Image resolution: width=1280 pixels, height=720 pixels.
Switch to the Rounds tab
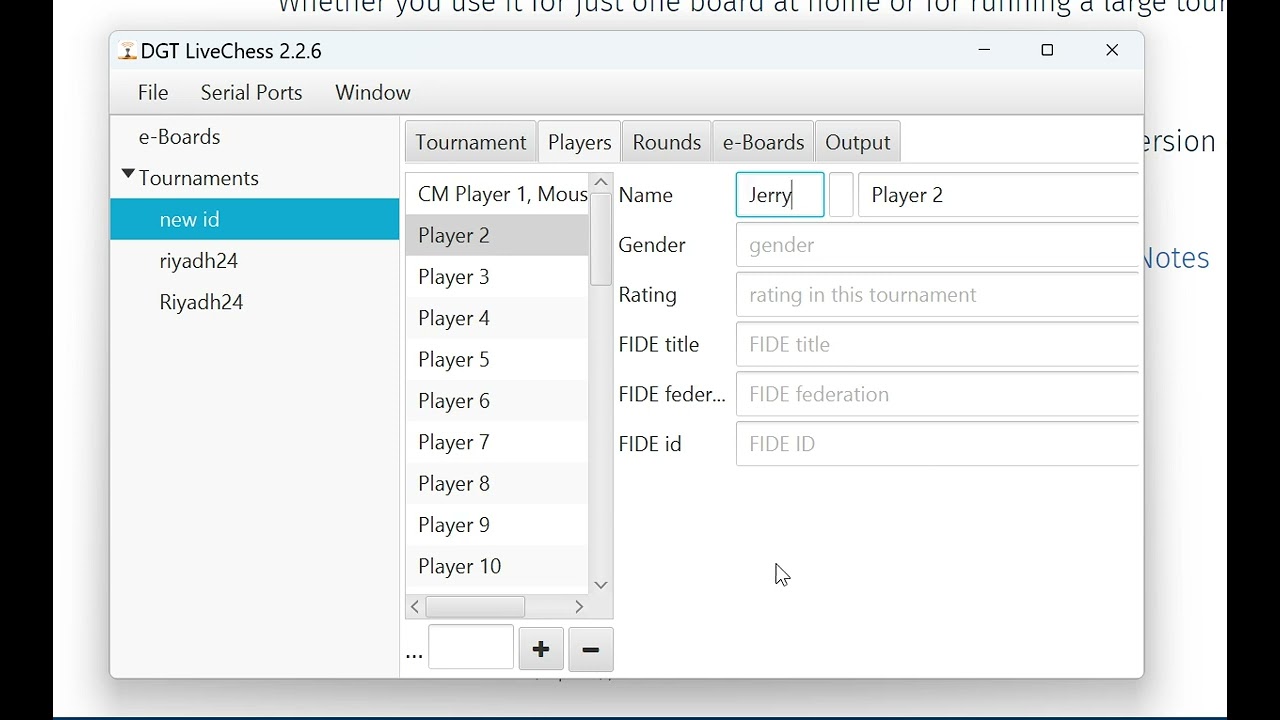(667, 142)
